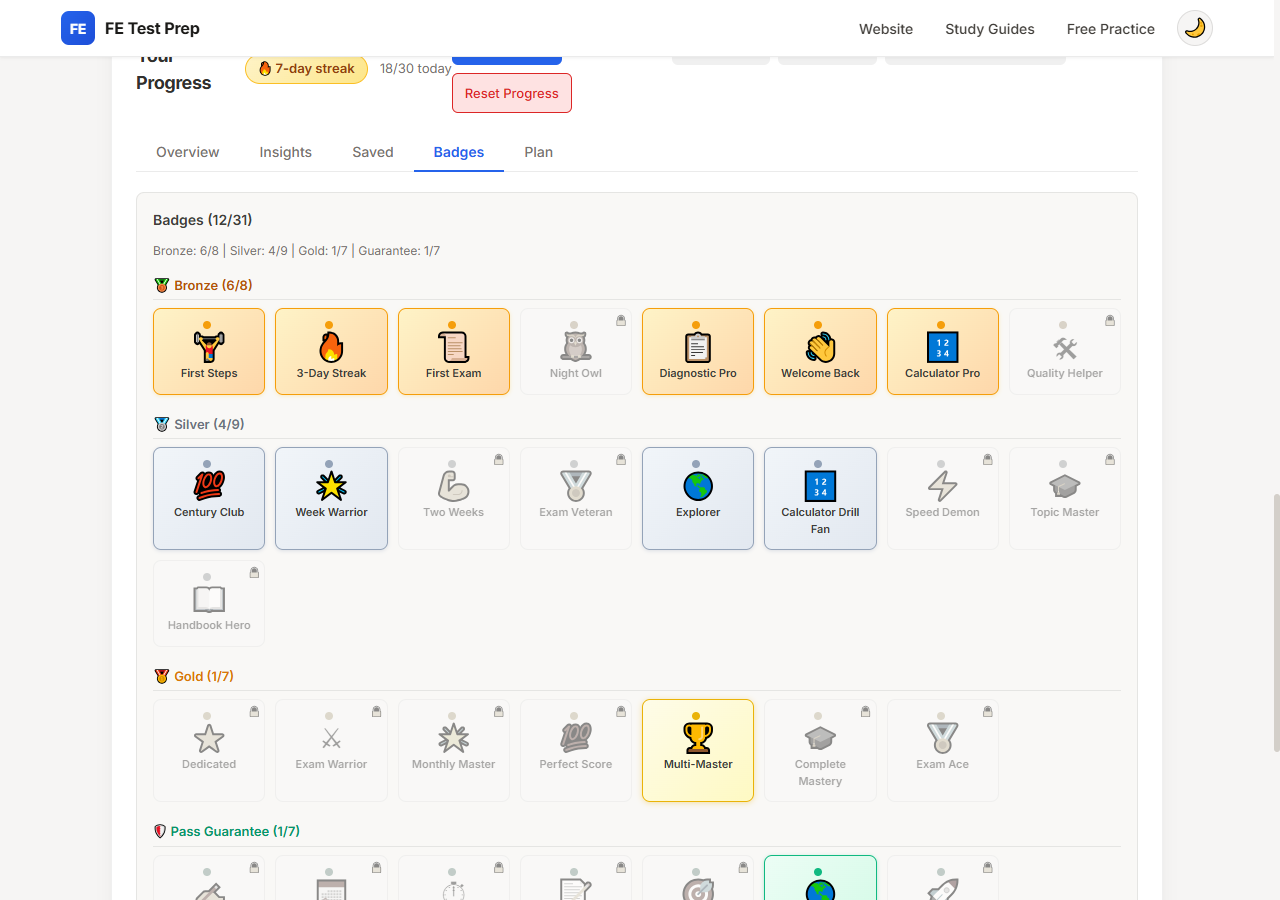Click the locked Speed Demon lightning badge
The height and width of the screenshot is (900, 1280).
pos(943,498)
